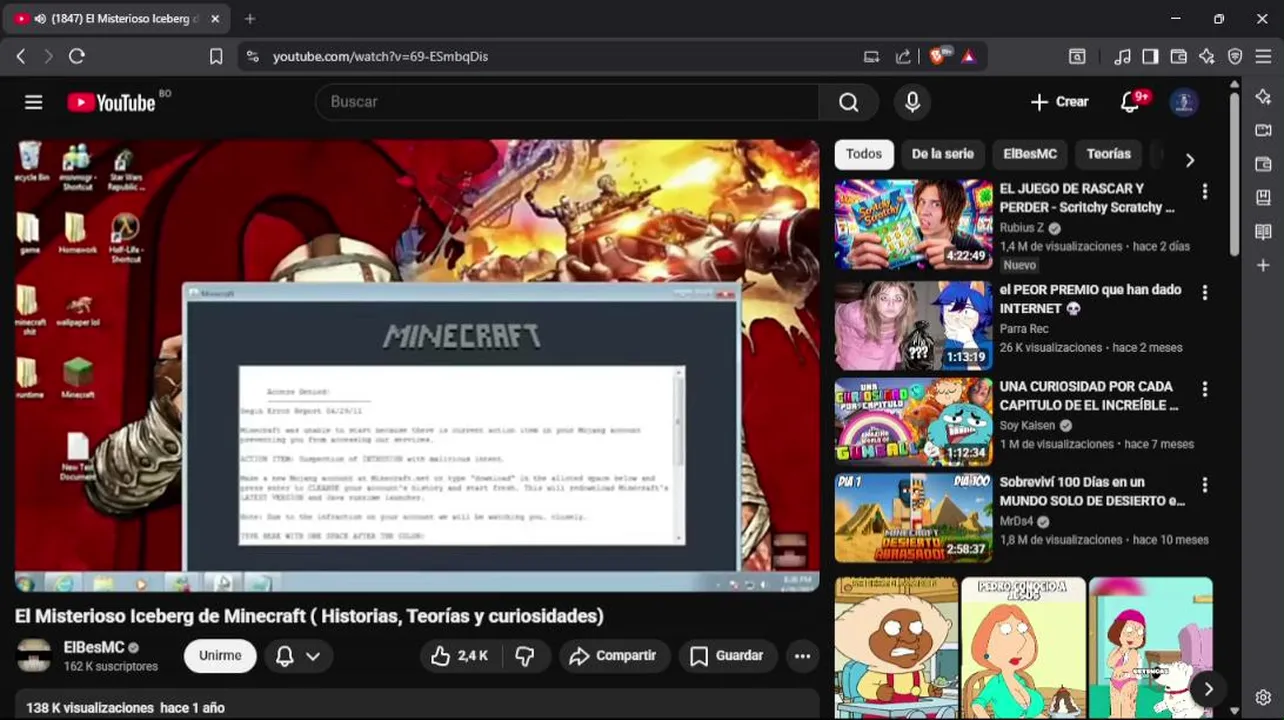Mute the tab via its speaker icon
This screenshot has height=720, width=1284.
[40, 19]
